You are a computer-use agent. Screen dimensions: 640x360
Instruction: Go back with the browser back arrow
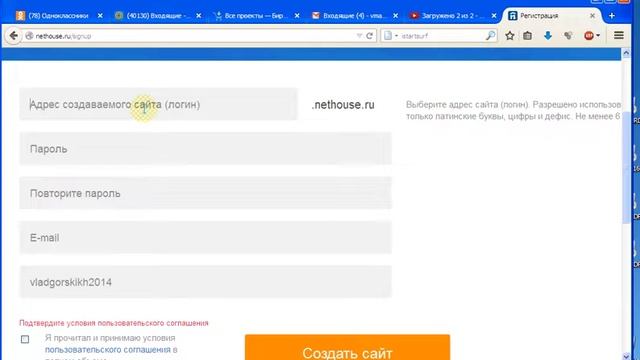(x=13, y=36)
